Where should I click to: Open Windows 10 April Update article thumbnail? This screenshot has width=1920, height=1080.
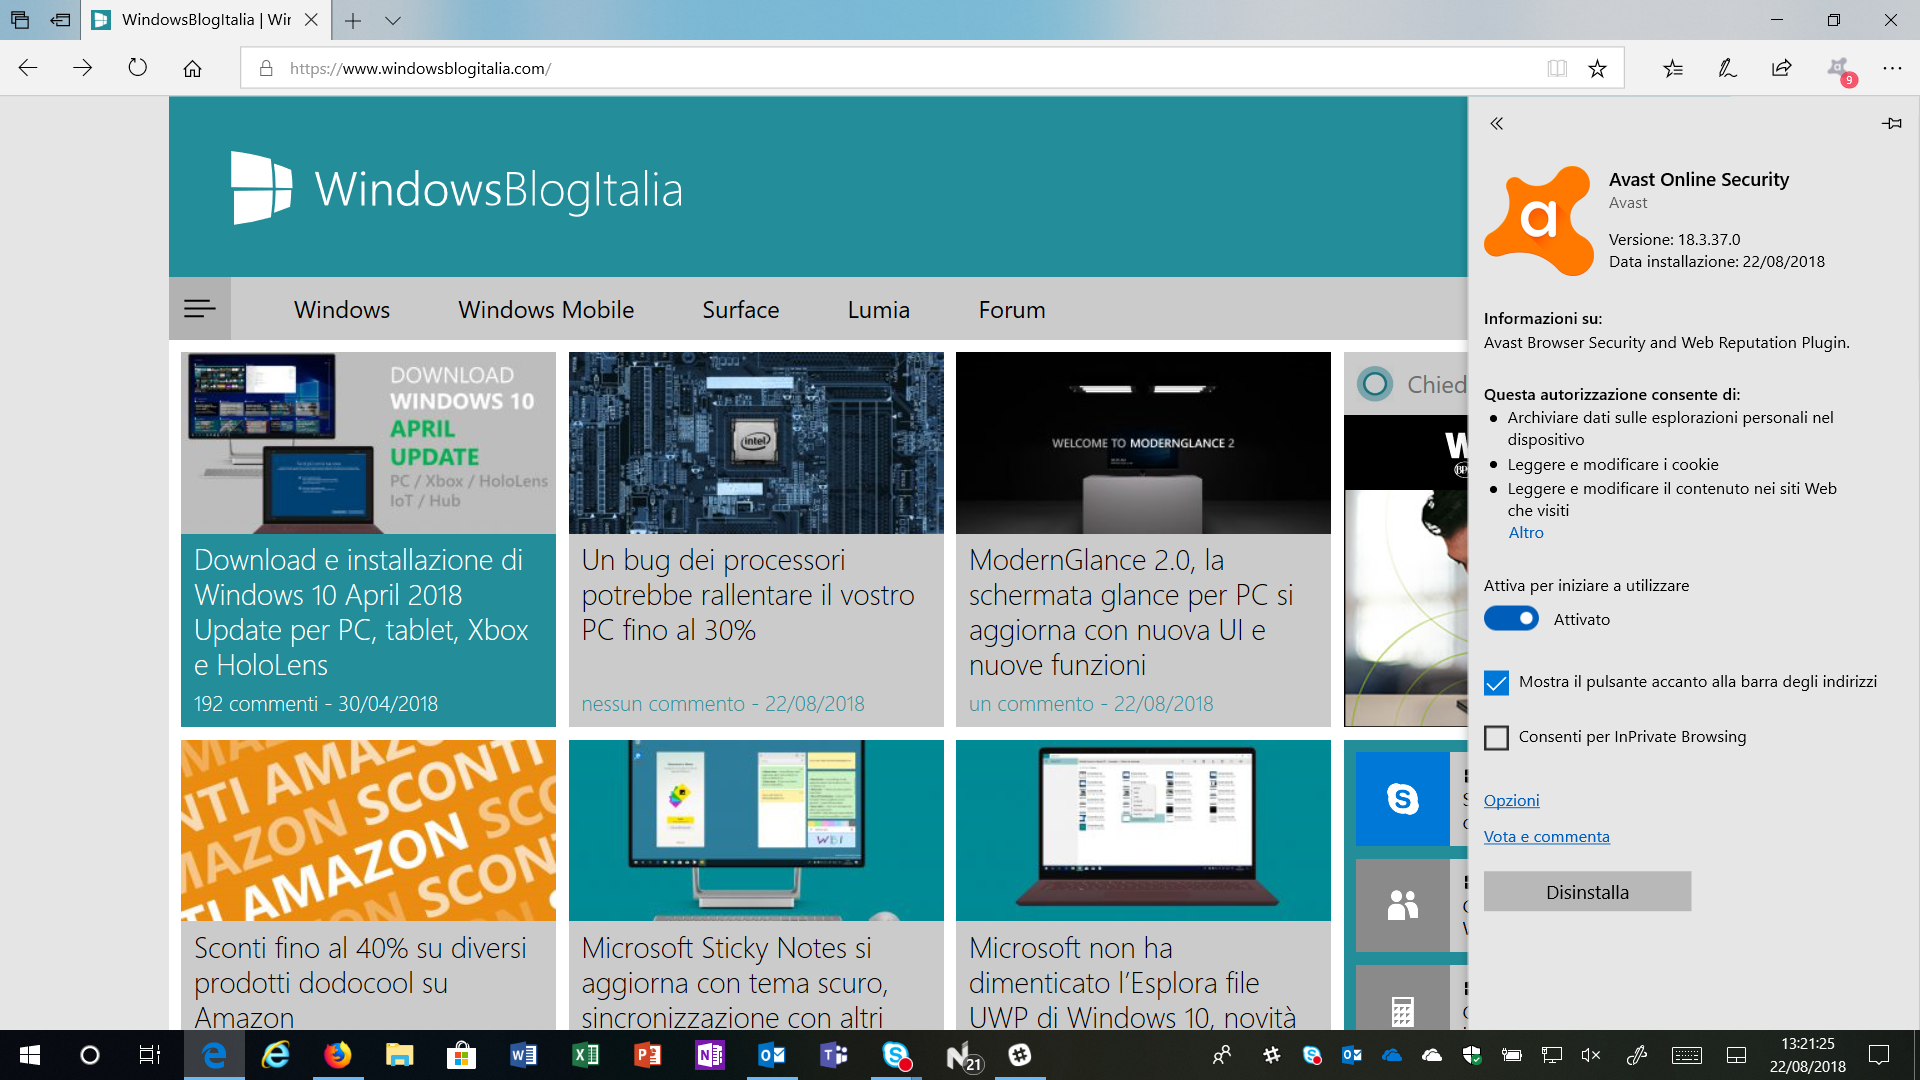point(368,443)
